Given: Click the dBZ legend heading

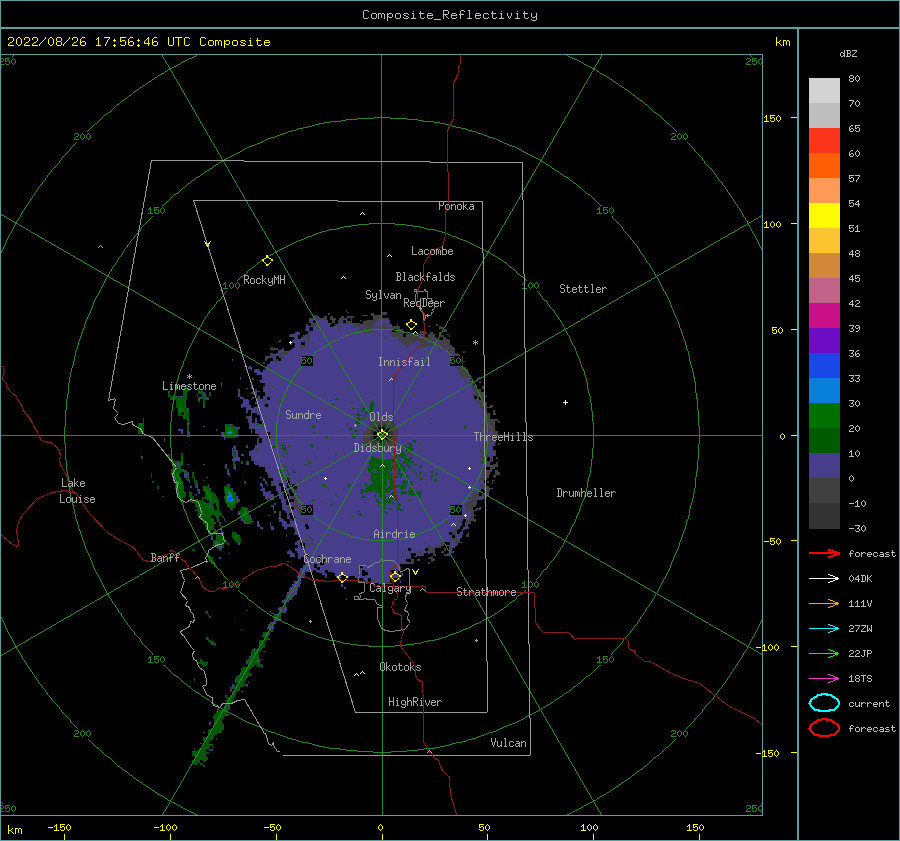Looking at the screenshot, I should [x=848, y=53].
